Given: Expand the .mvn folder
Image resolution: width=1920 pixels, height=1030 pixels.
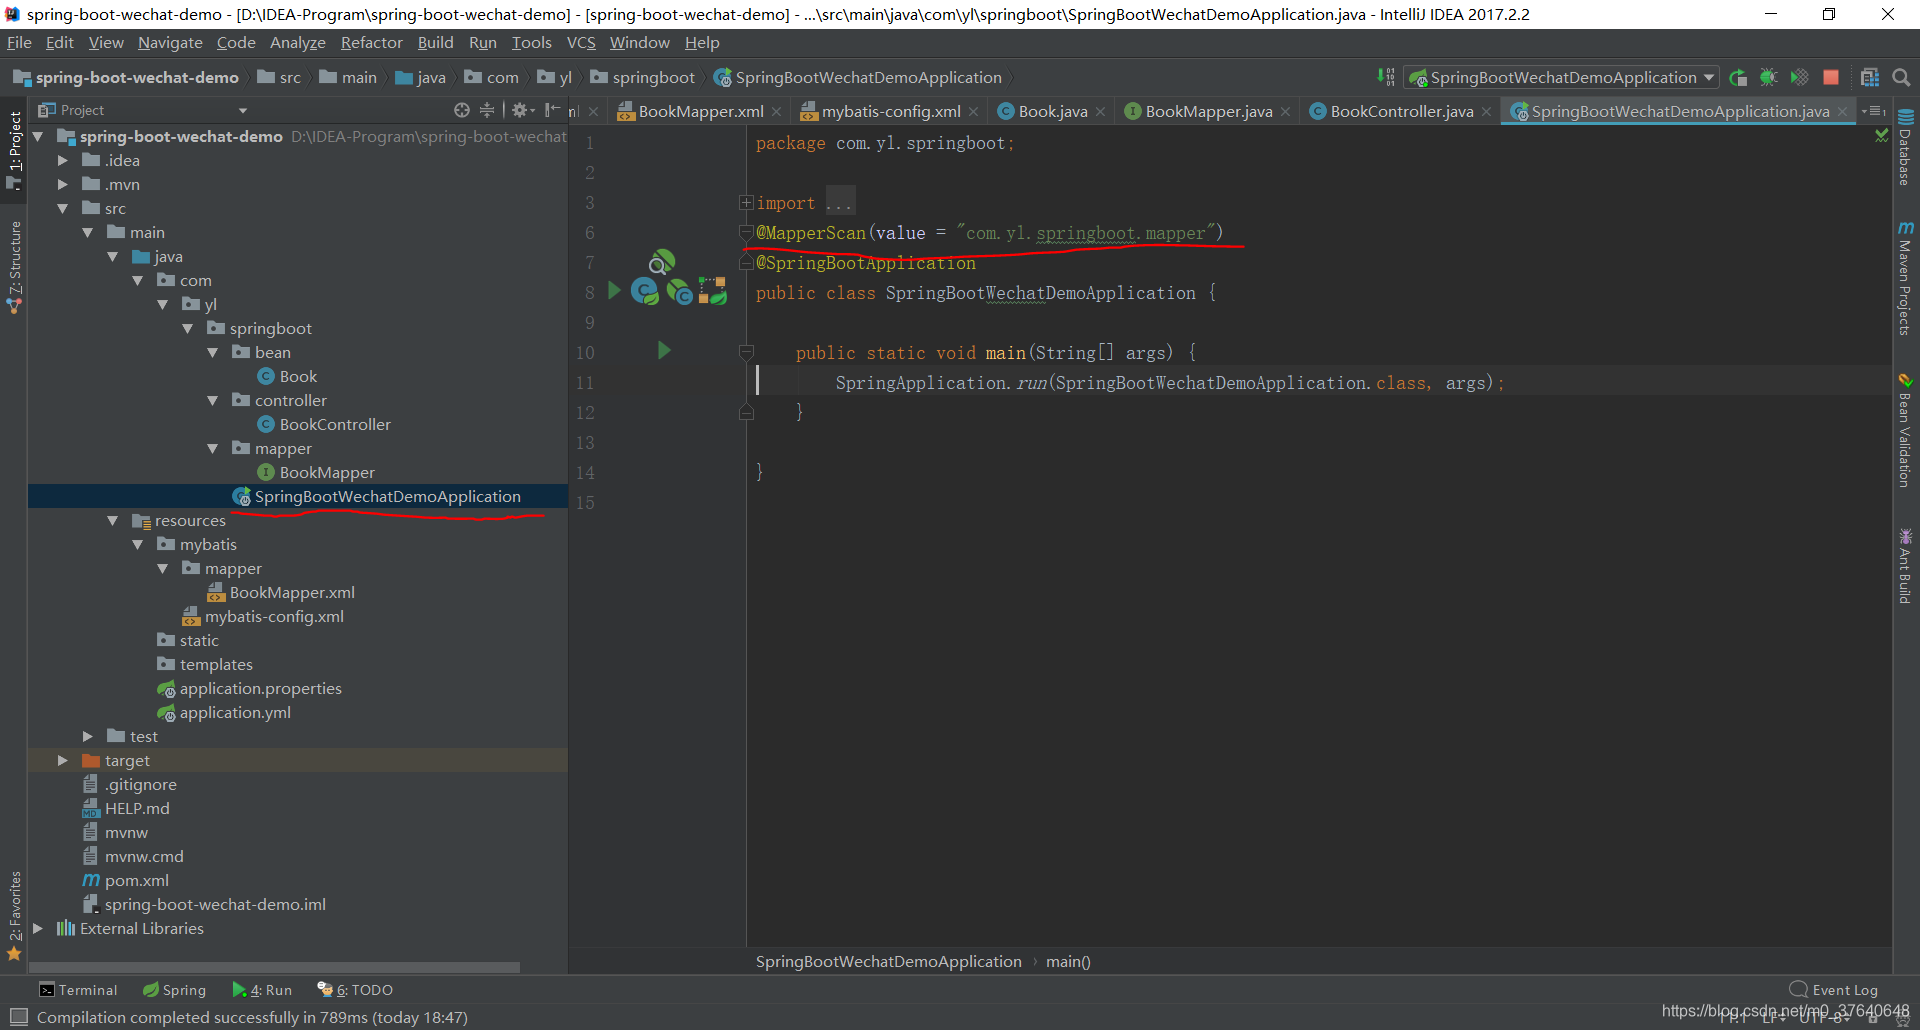Looking at the screenshot, I should [x=62, y=184].
